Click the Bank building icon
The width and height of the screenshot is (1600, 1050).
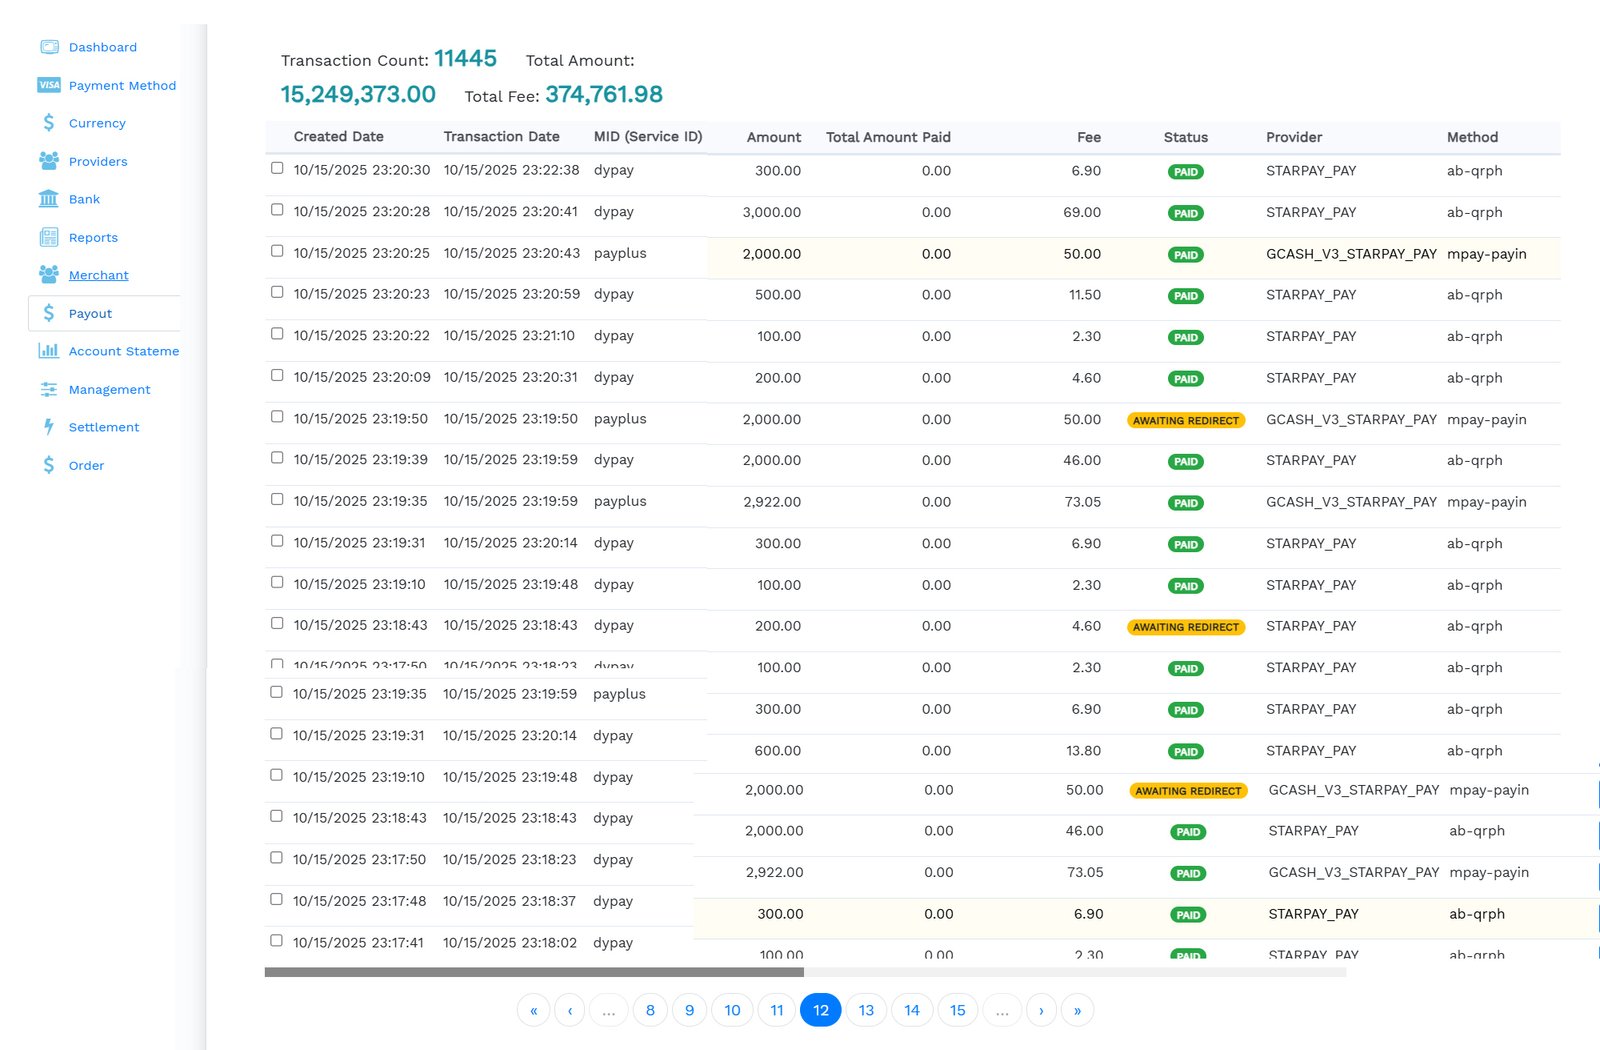pos(49,199)
